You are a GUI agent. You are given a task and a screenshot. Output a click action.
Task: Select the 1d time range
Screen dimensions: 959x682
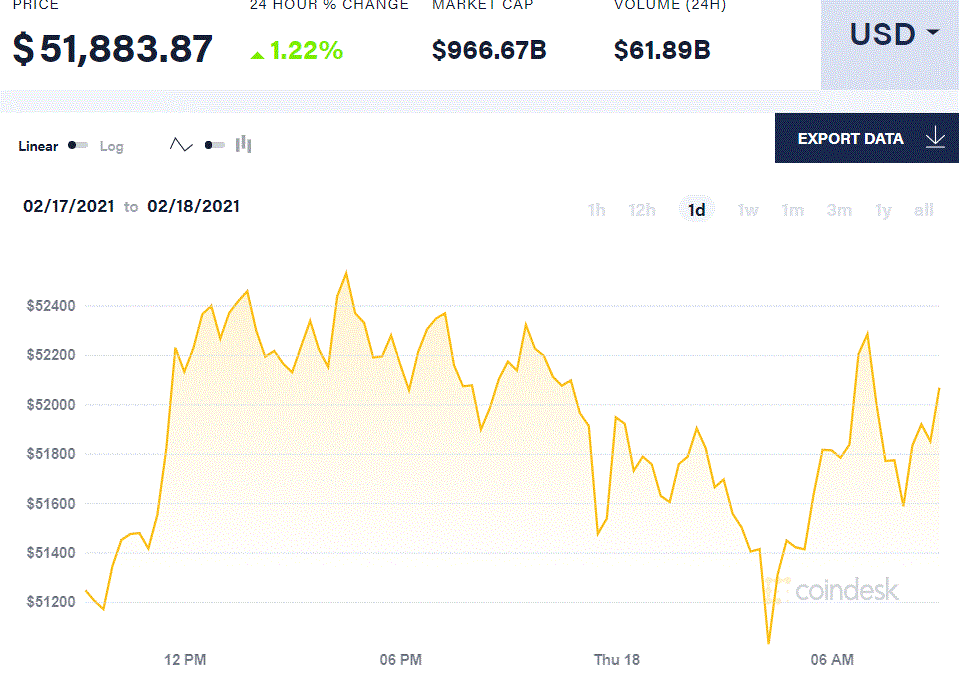click(696, 210)
